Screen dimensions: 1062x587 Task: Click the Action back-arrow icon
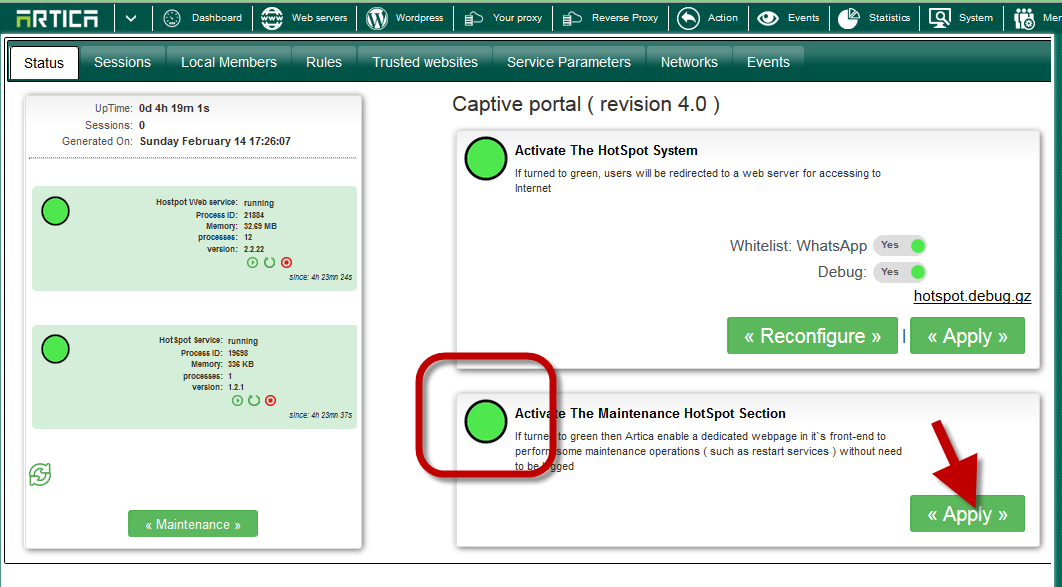(688, 18)
